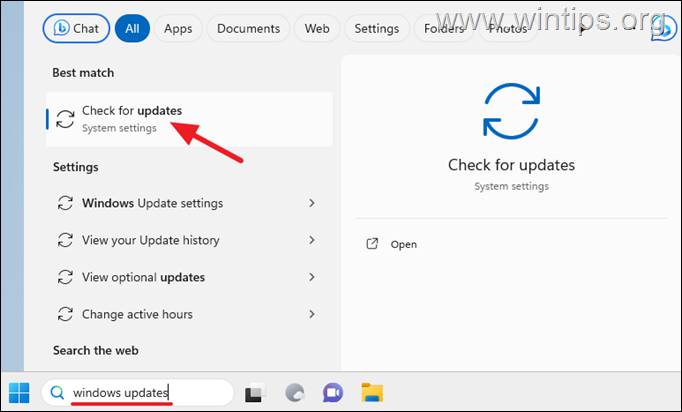This screenshot has height=412, width=682.
Task: Open File Explorer from the taskbar
Action: 372,392
